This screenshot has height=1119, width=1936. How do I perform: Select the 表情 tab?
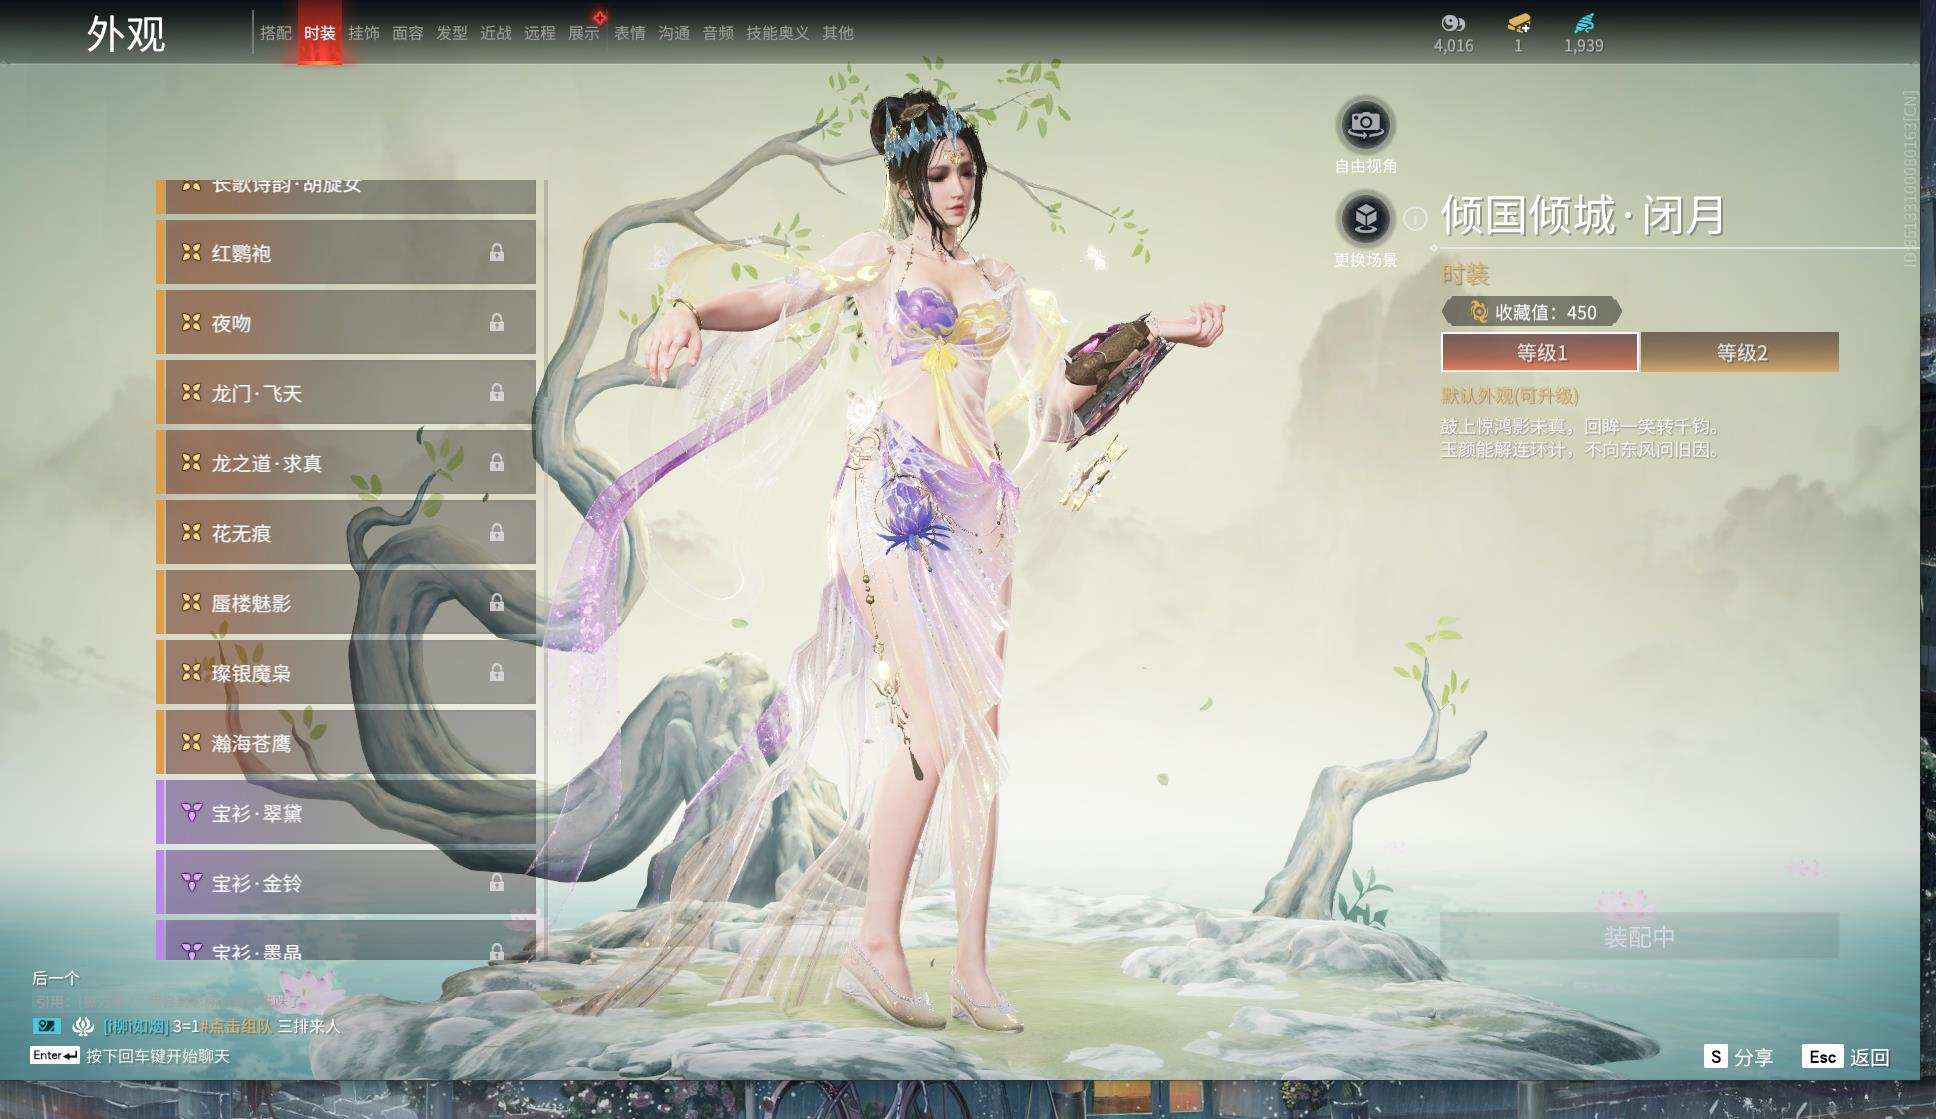(630, 33)
